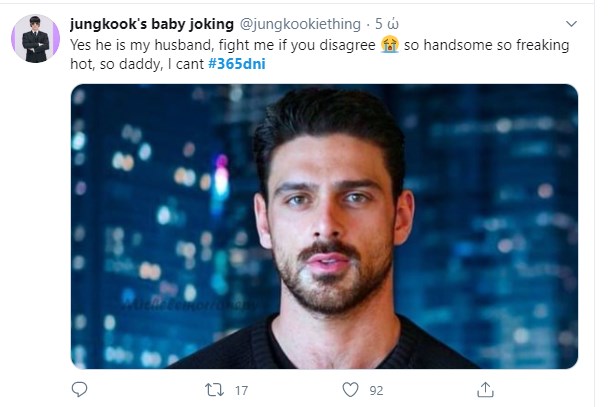Image resolution: width=614 pixels, height=407 pixels.
Task: Open the poster's profile avatar
Action: [35, 40]
